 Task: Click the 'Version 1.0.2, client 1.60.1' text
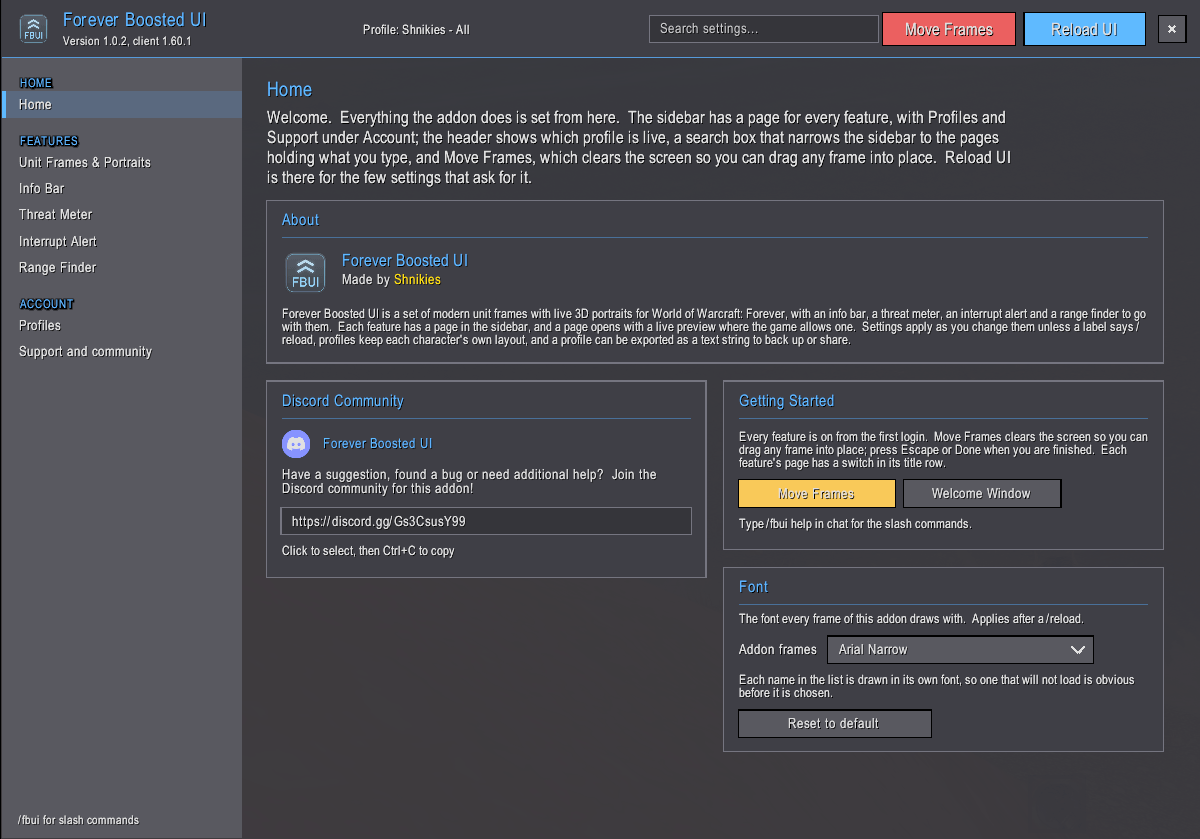click(127, 41)
